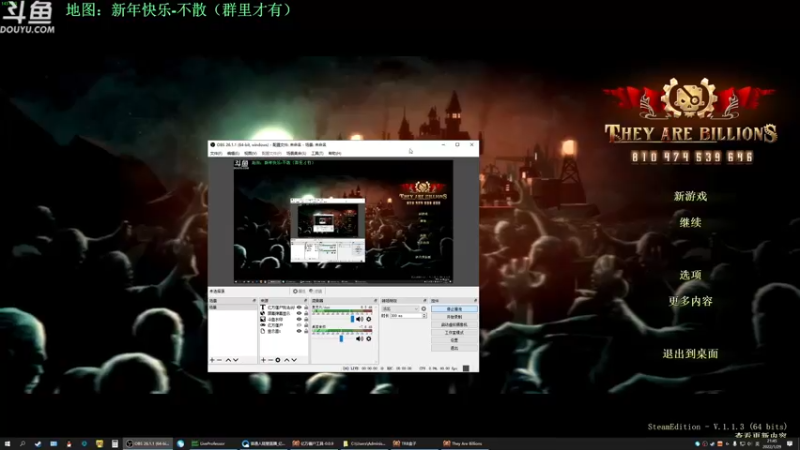Toggle visibility eye of the text (T) source
Screen dimensions: 800x450
click(299, 308)
